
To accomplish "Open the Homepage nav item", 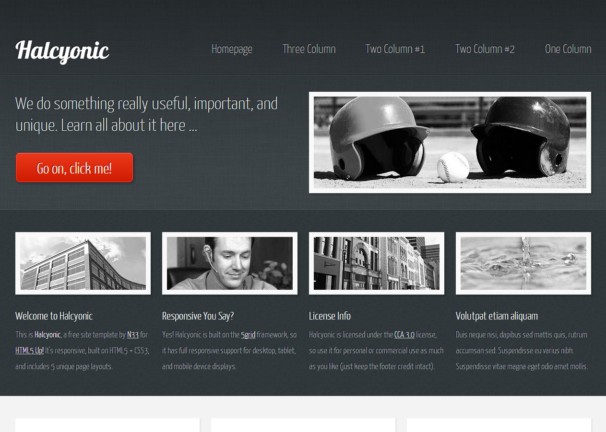I will 231,49.
